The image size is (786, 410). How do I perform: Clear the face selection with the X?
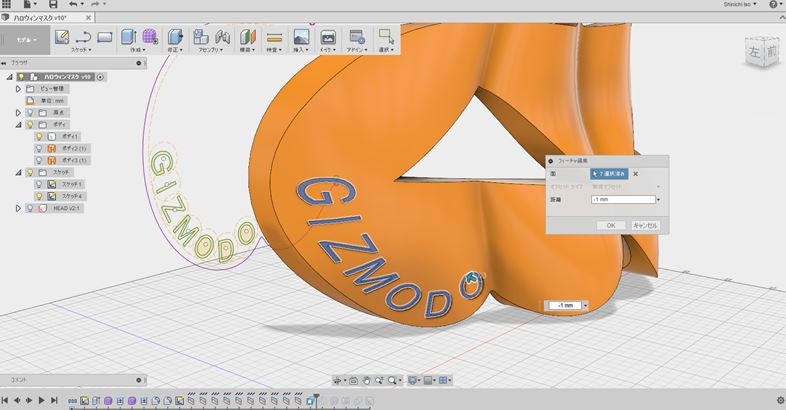pos(636,174)
